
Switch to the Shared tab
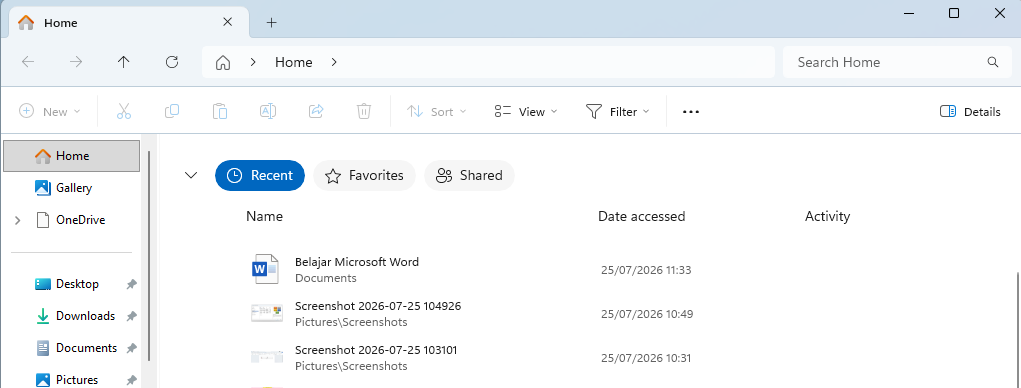tap(469, 175)
